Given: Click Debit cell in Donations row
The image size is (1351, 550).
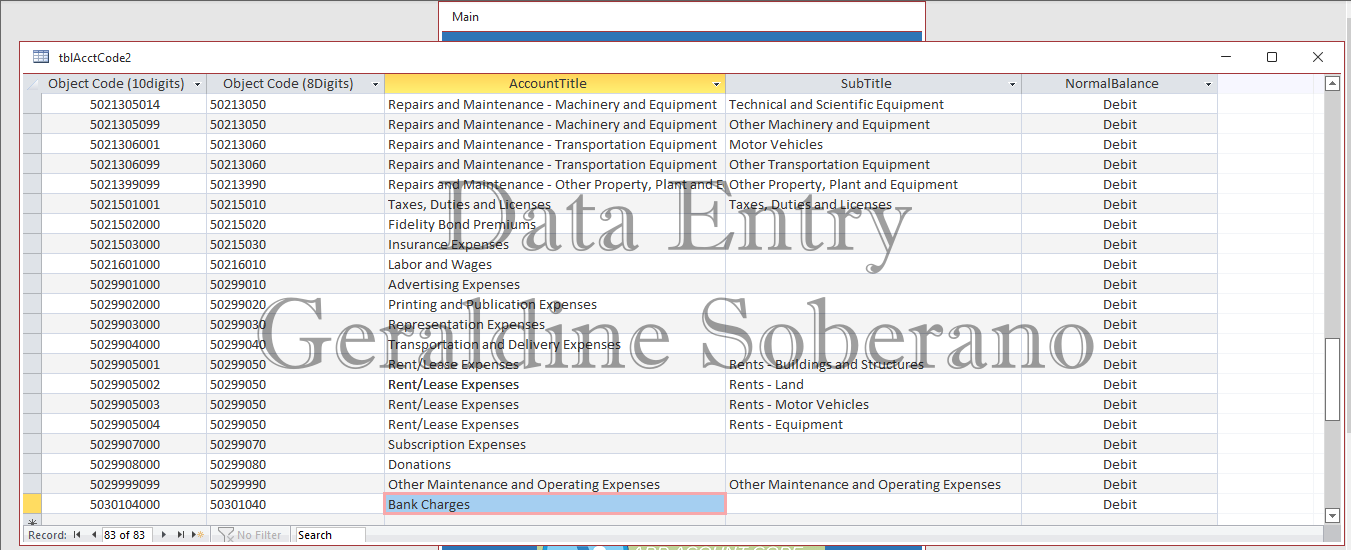Looking at the screenshot, I should point(1120,464).
